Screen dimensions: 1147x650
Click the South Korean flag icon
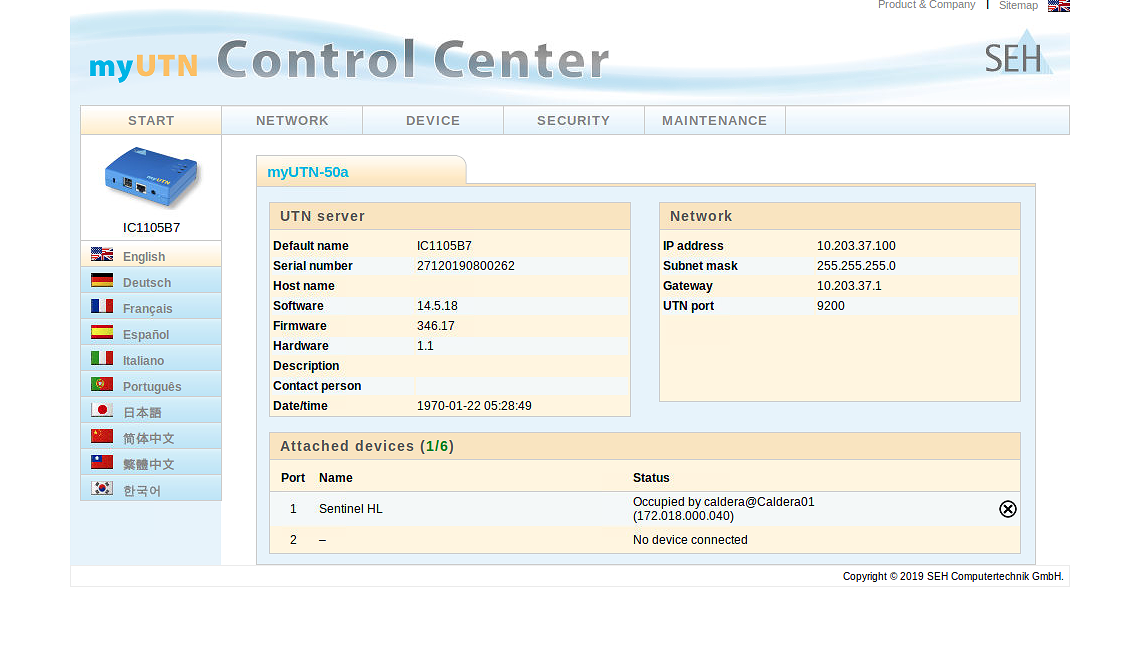101,489
